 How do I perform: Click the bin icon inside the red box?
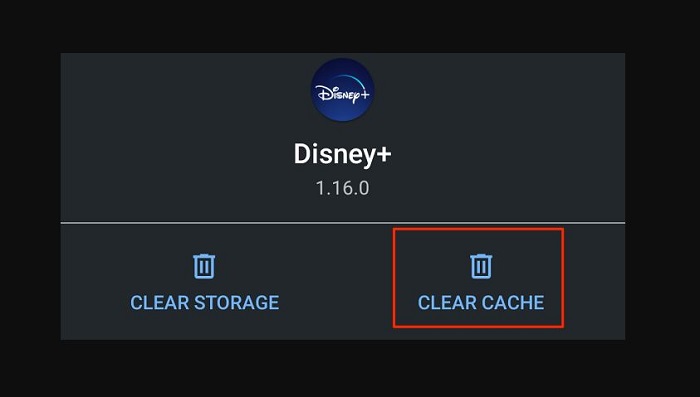(x=481, y=266)
